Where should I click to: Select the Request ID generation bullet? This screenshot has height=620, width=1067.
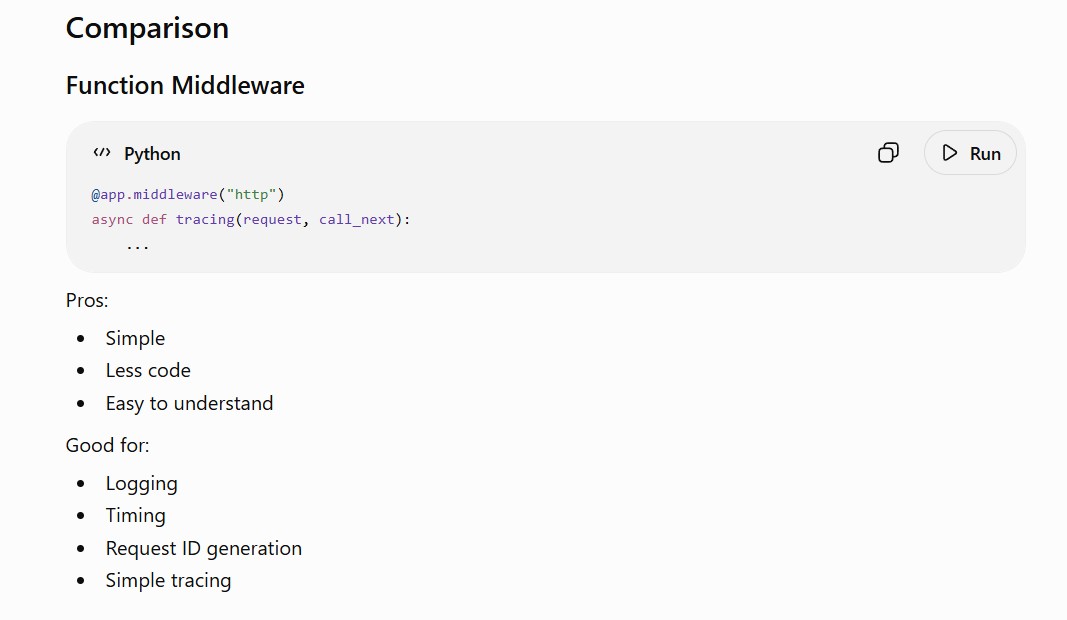pyautogui.click(x=203, y=549)
